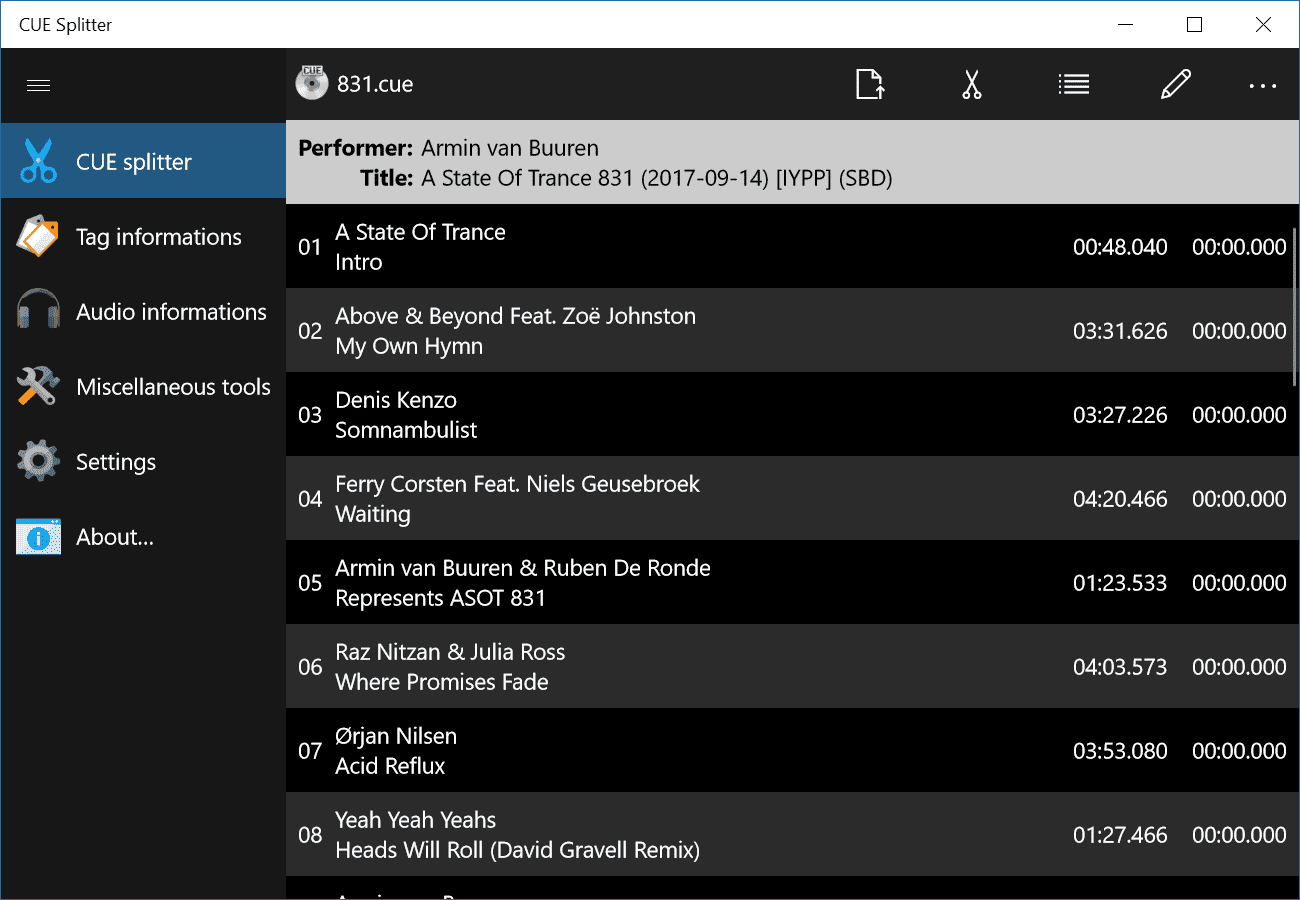Click the duration 01:23.533 of track 05
This screenshot has height=900, width=1300.
click(1120, 583)
